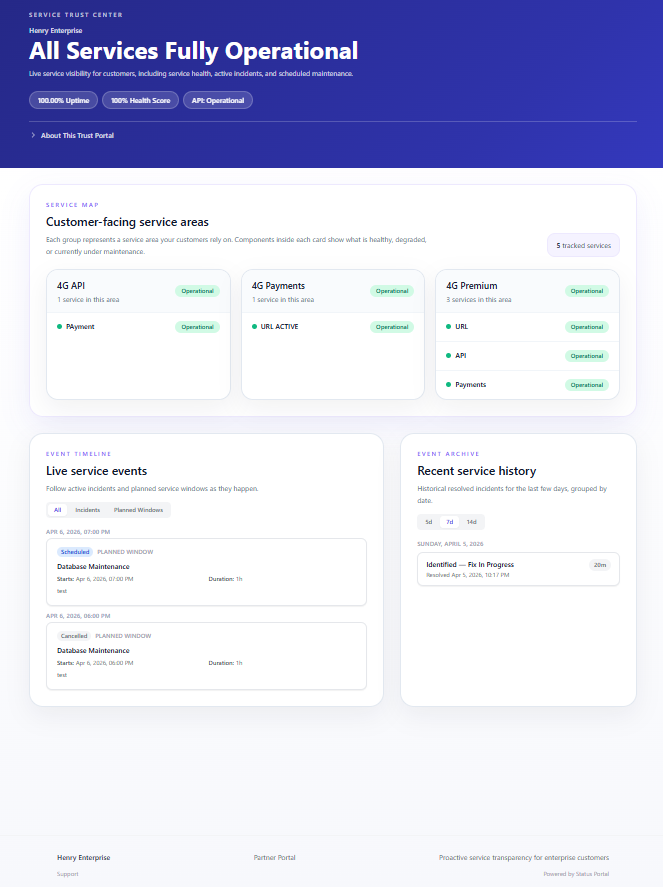Open the Identified — Fix In Progress incident

click(x=518, y=569)
